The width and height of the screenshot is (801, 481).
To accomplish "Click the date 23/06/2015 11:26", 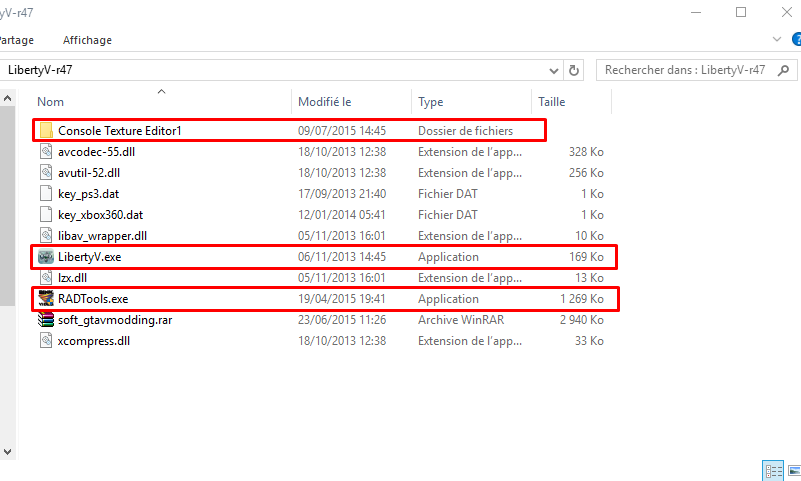I will pyautogui.click(x=342, y=320).
